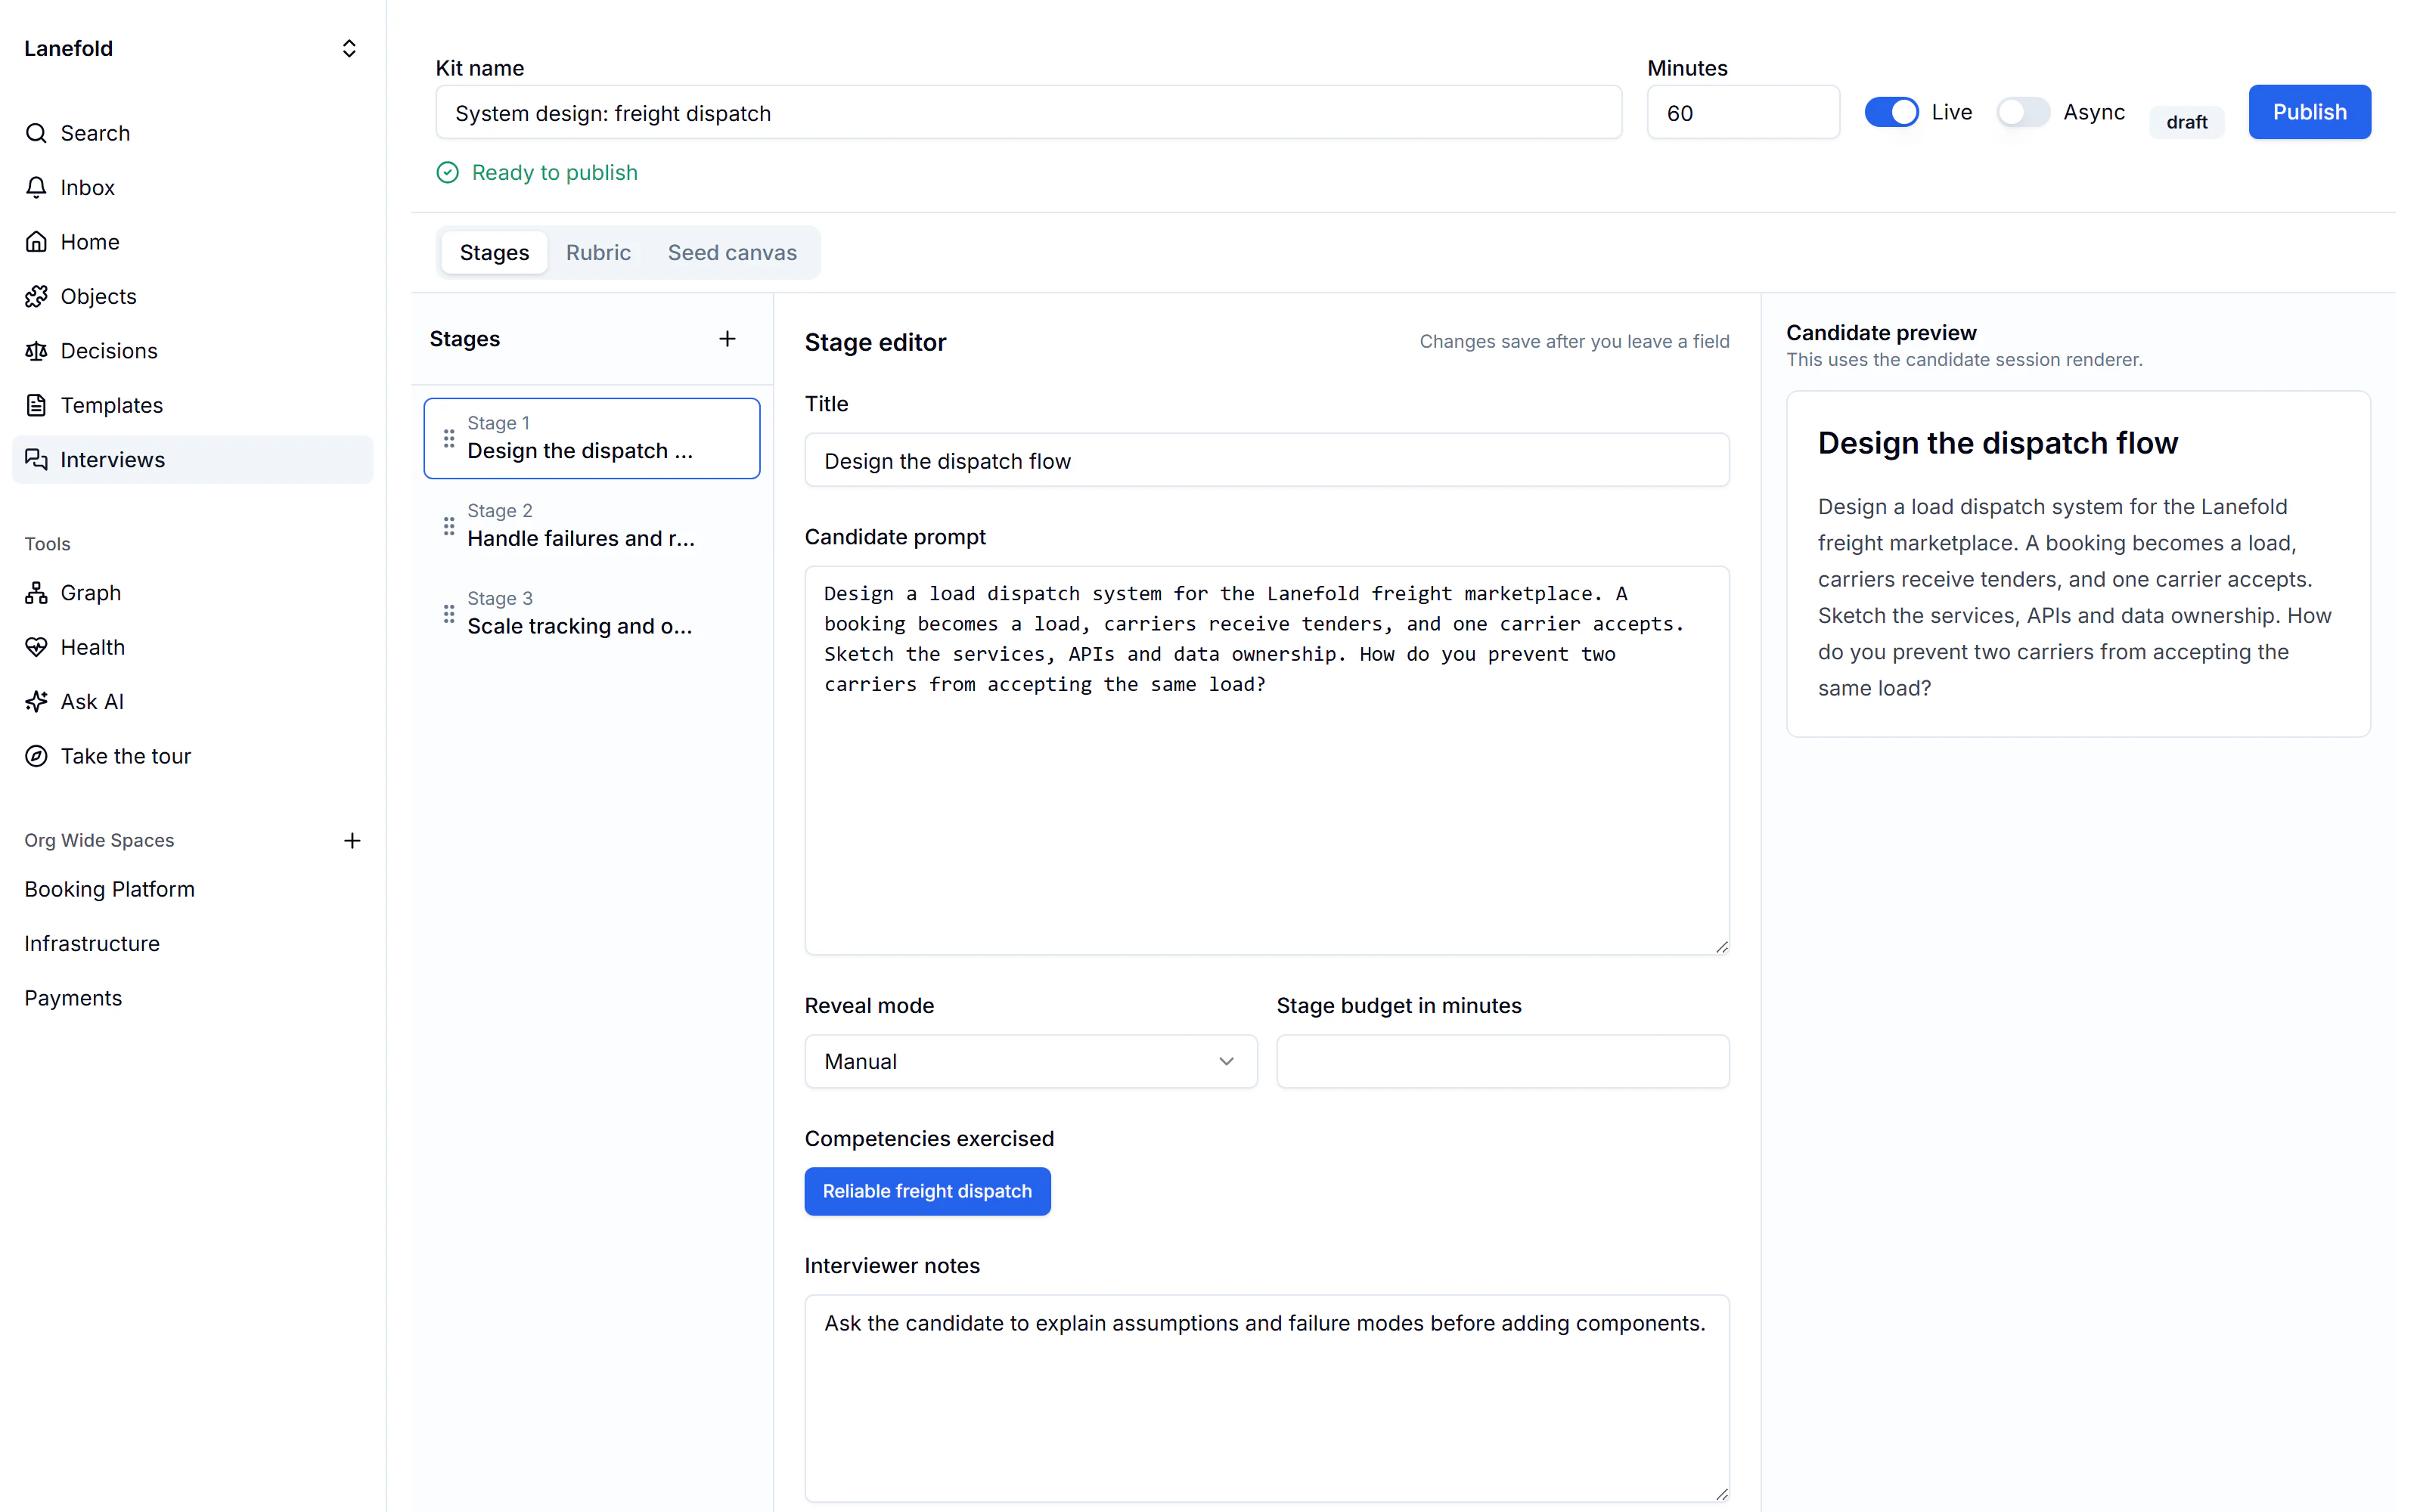Toggle the Reliable freight dispatch competency chip
The height and width of the screenshot is (1512, 2420).
point(927,1191)
